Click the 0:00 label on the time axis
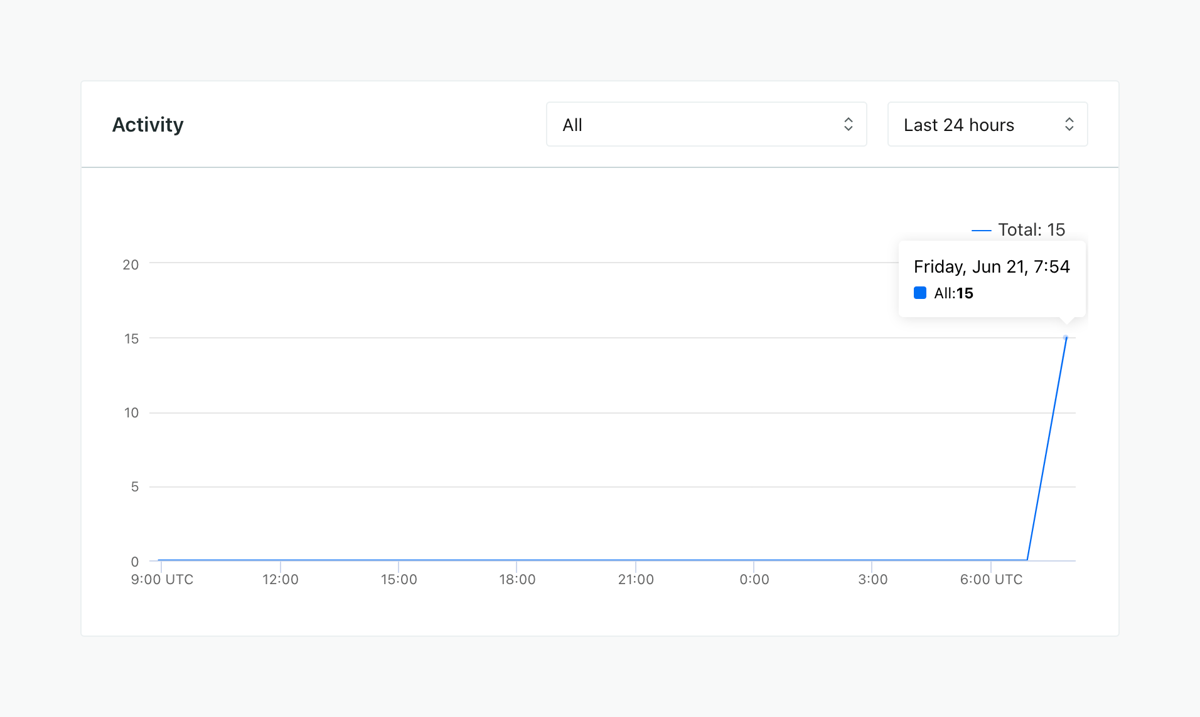1200x717 pixels. pos(754,578)
